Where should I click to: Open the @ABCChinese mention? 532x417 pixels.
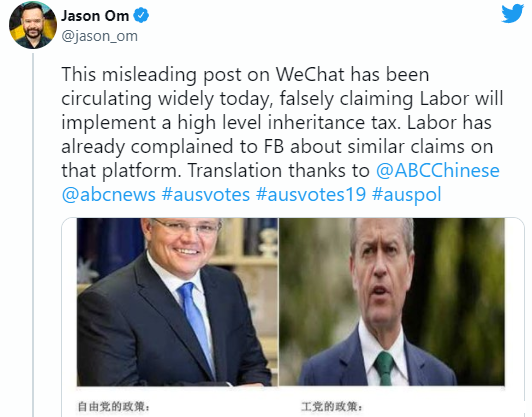(x=438, y=170)
